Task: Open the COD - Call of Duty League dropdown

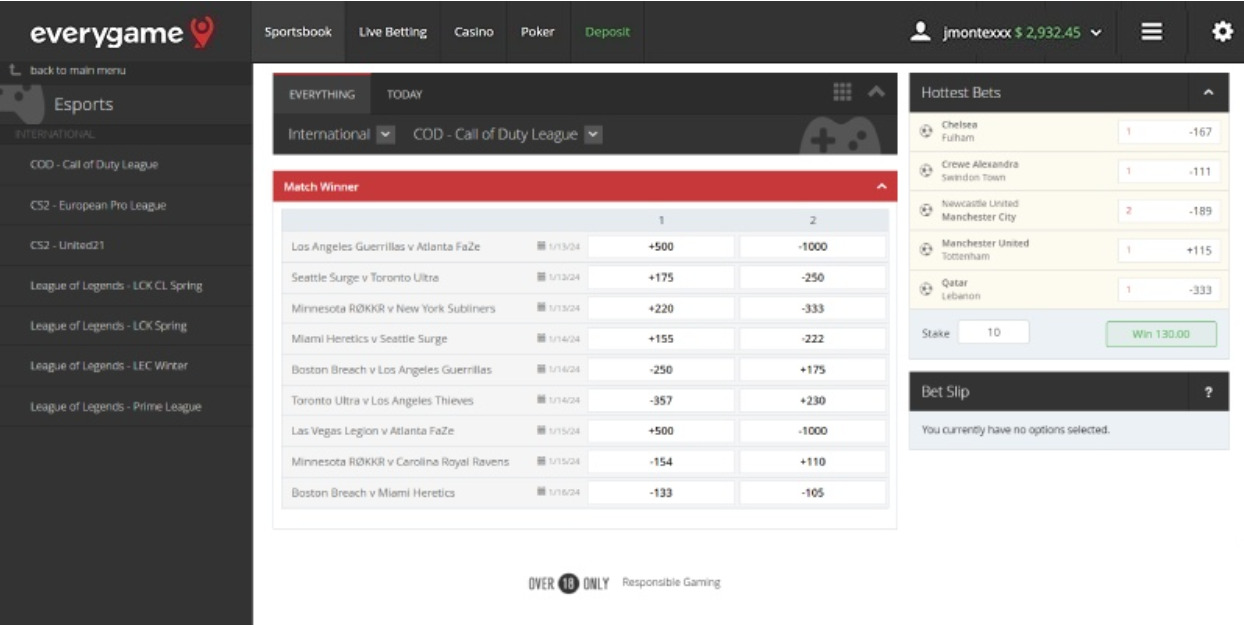Action: click(x=593, y=134)
